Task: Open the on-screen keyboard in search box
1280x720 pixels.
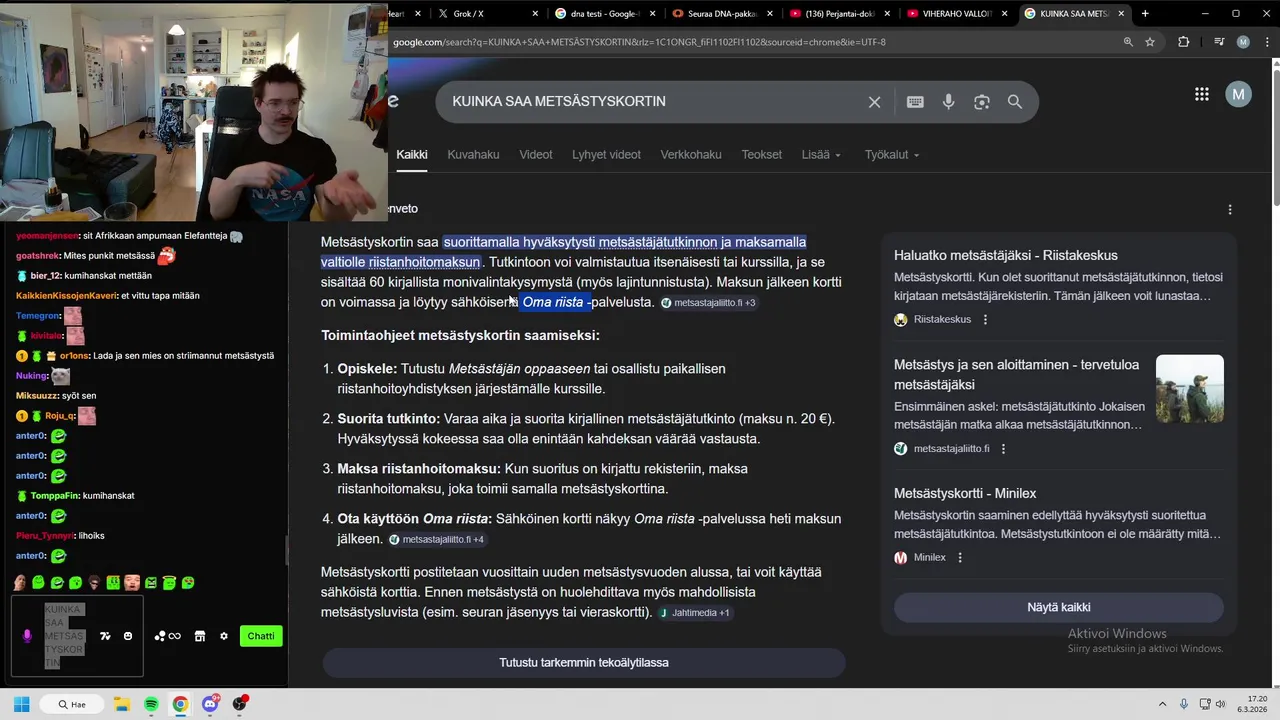Action: coord(915,102)
